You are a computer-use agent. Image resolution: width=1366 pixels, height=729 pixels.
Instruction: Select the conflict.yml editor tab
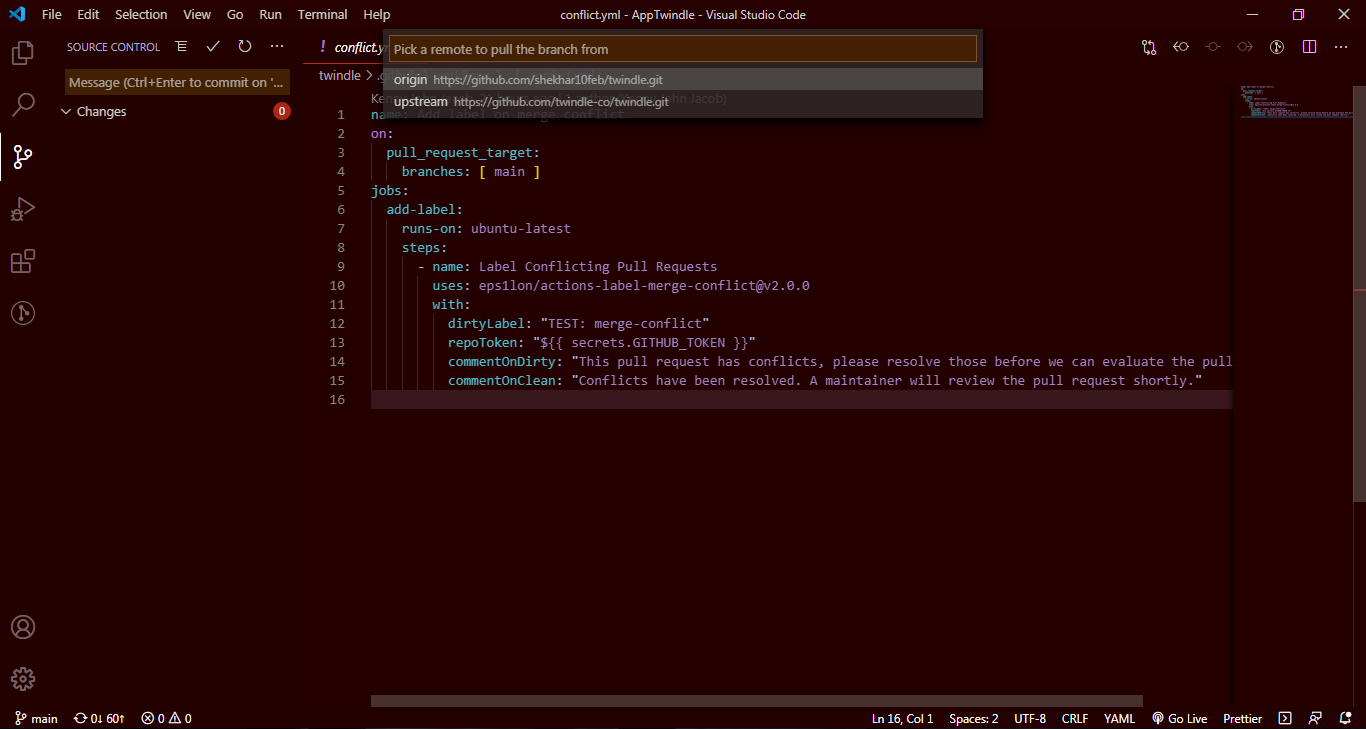point(345,47)
